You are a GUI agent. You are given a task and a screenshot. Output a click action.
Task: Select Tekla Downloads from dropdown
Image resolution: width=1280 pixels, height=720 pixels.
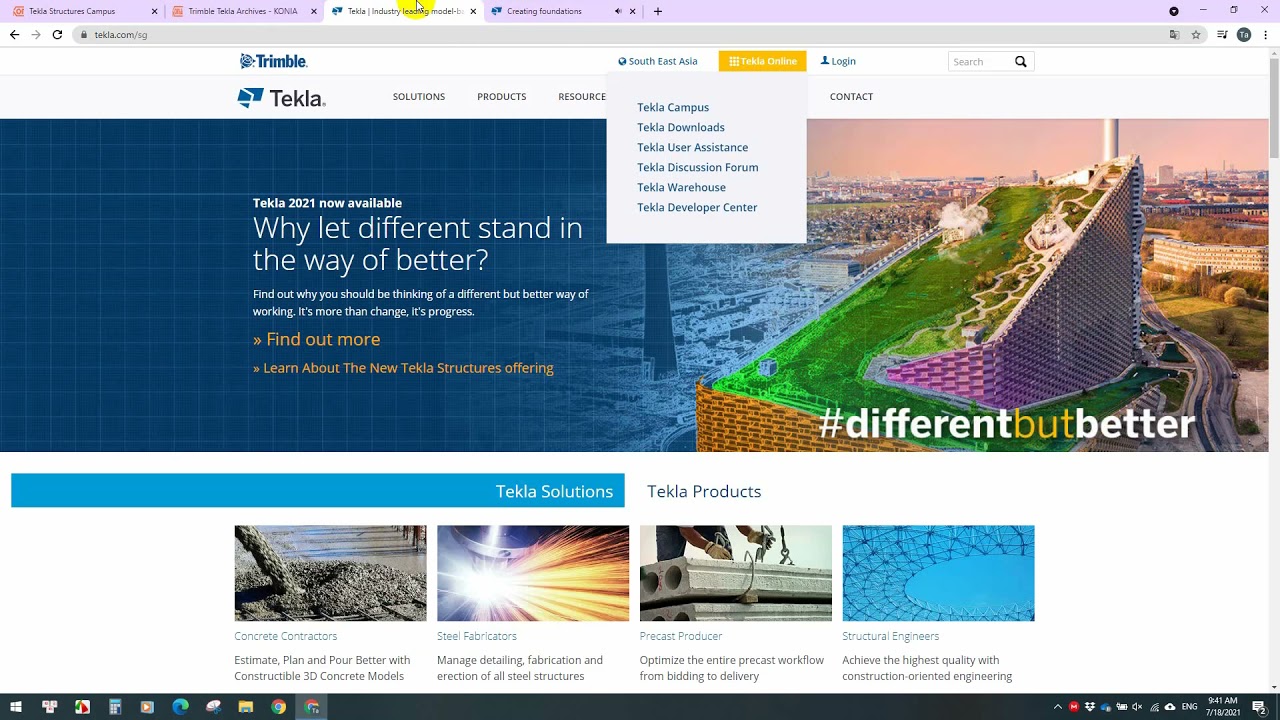tap(681, 127)
